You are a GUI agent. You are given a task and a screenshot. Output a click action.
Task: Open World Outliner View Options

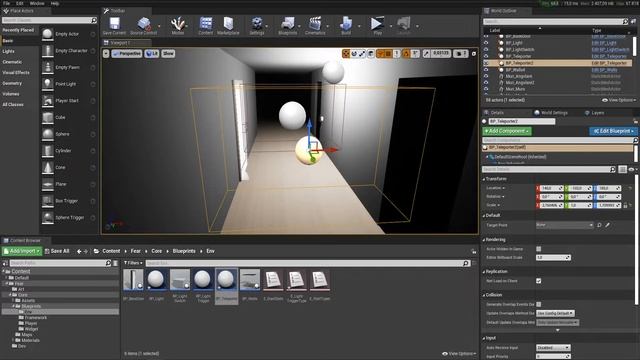pos(619,100)
